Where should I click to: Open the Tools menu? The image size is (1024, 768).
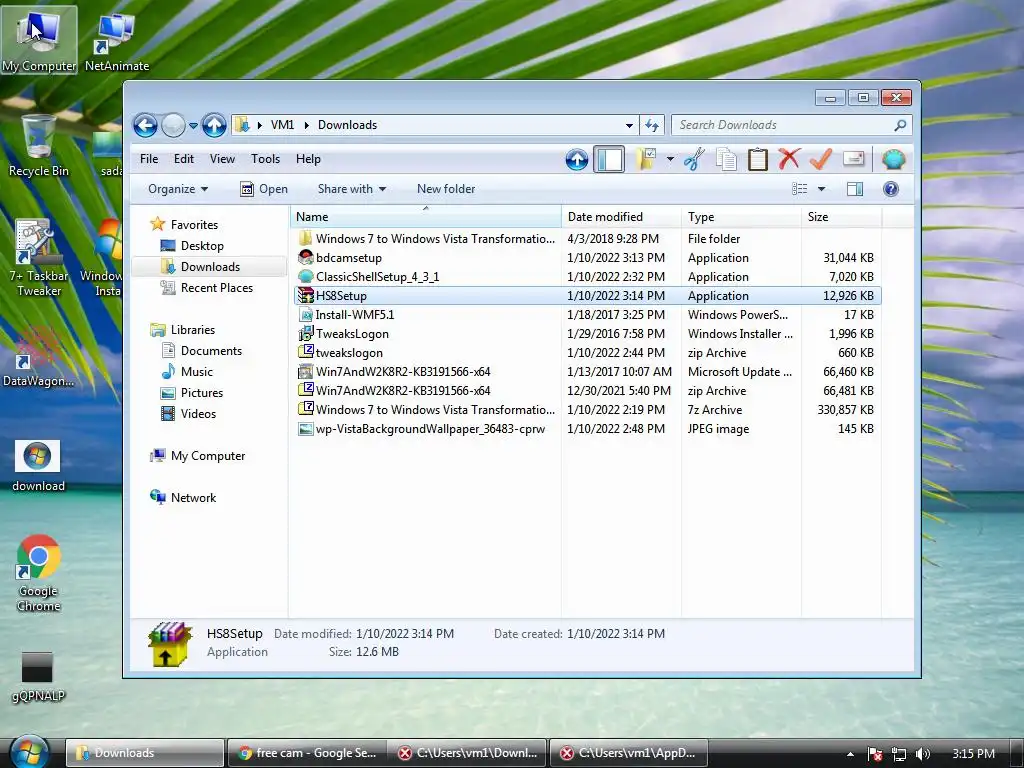(265, 159)
